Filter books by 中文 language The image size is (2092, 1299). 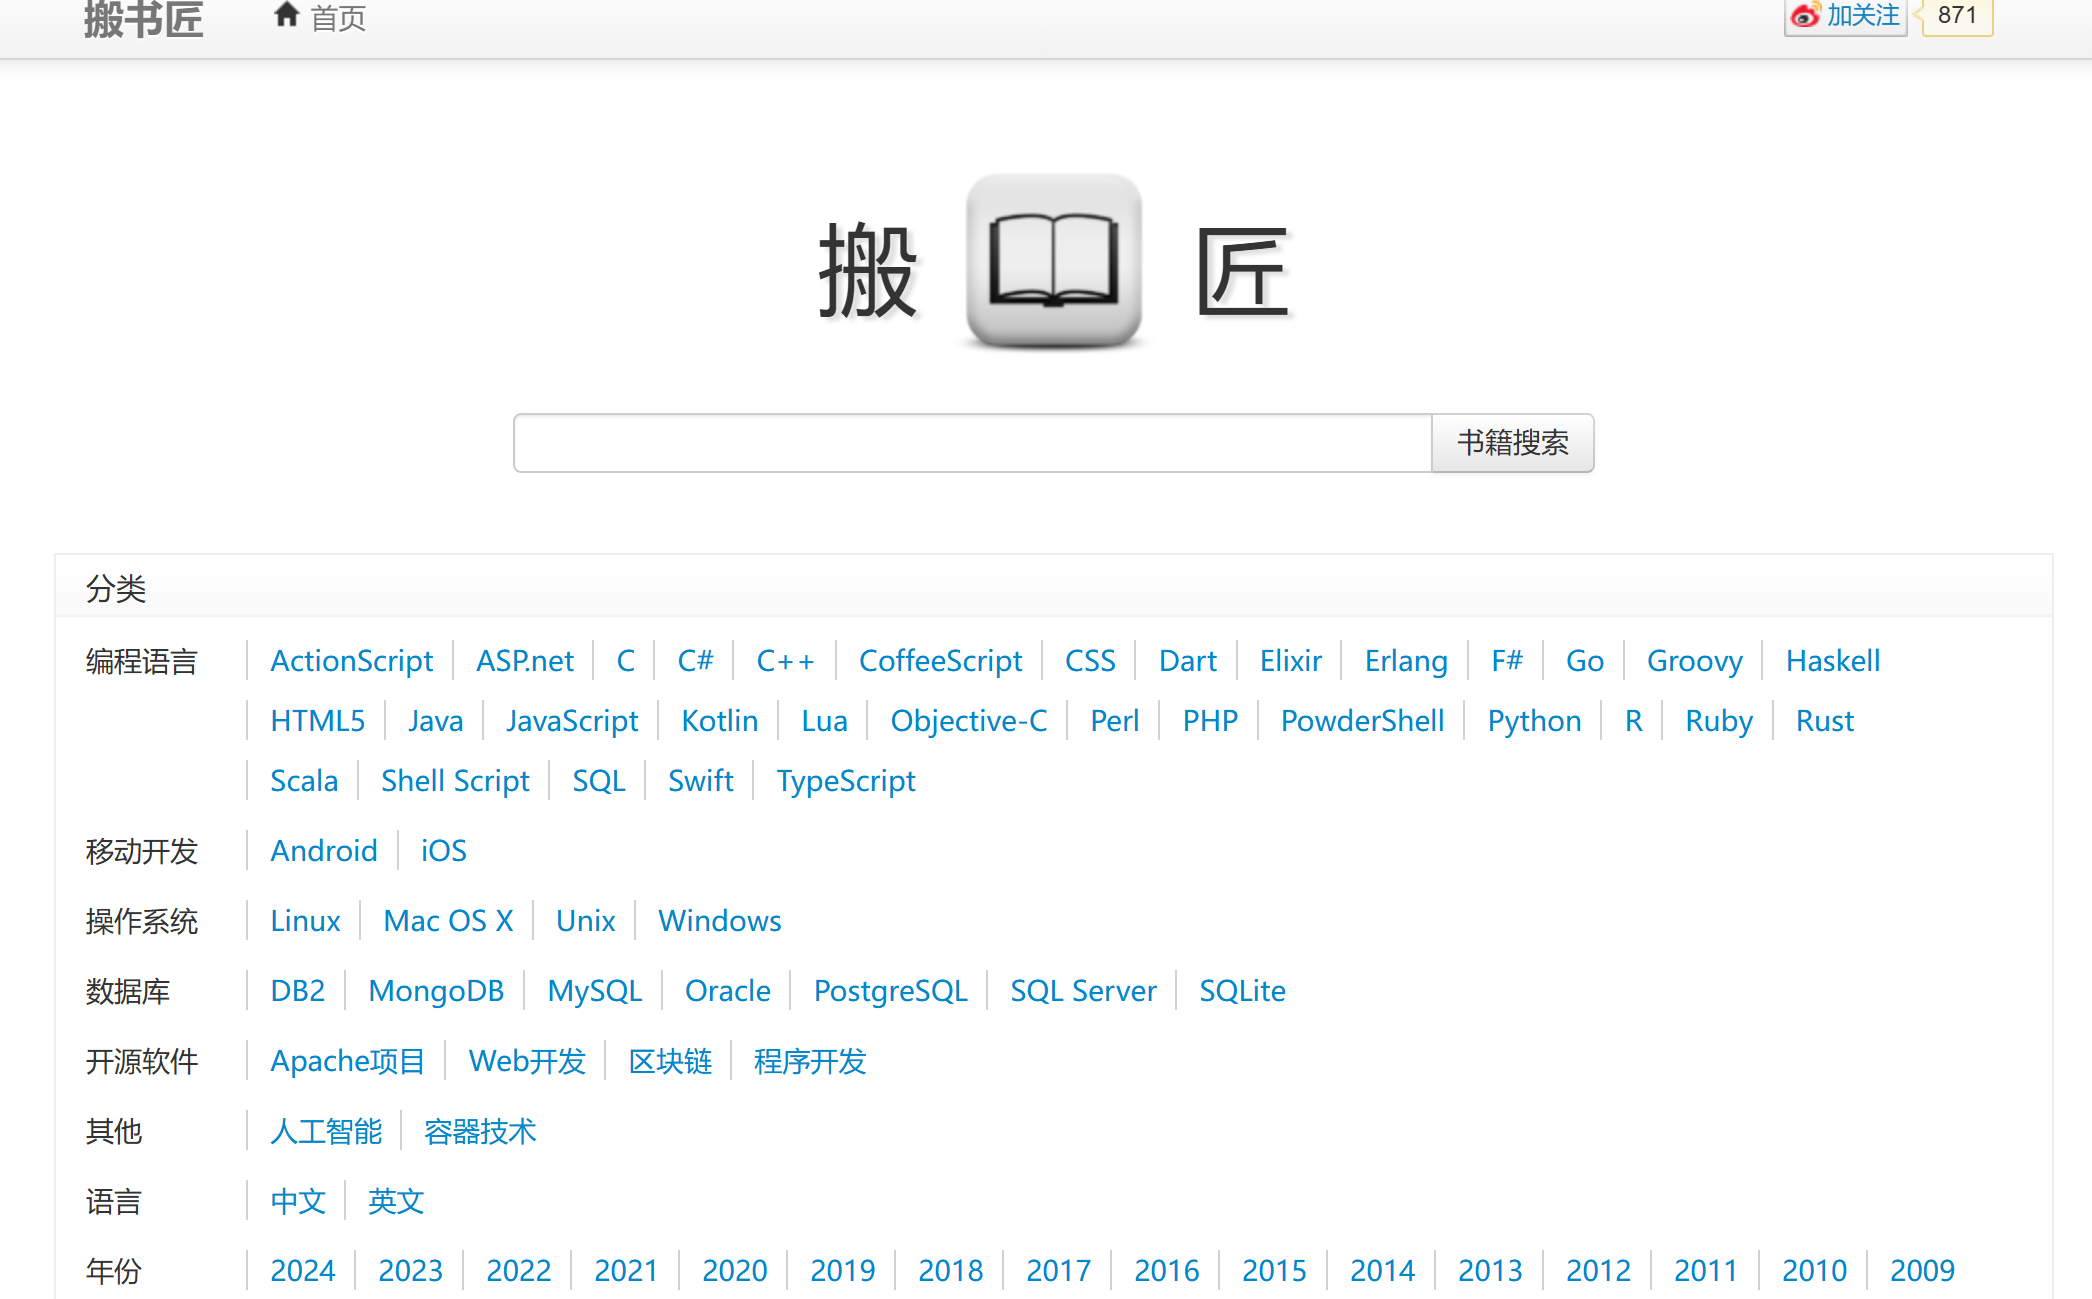pos(298,1201)
